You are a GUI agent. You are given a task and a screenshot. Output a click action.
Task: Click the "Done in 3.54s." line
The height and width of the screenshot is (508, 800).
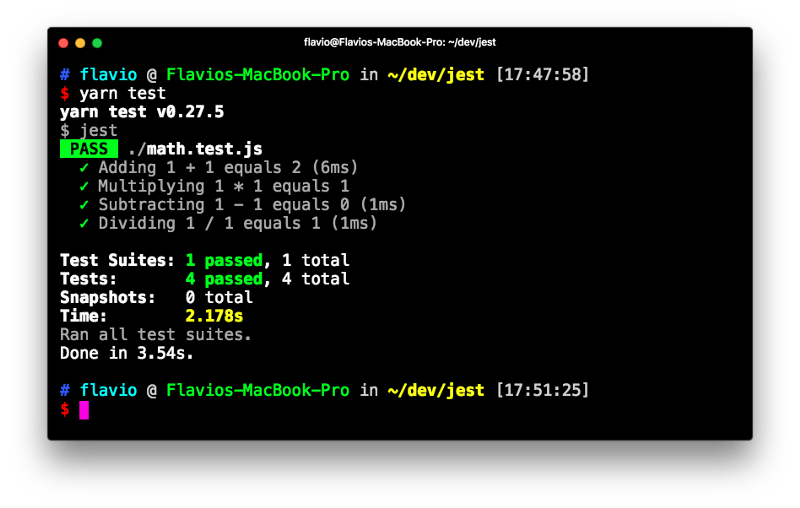pos(127,353)
